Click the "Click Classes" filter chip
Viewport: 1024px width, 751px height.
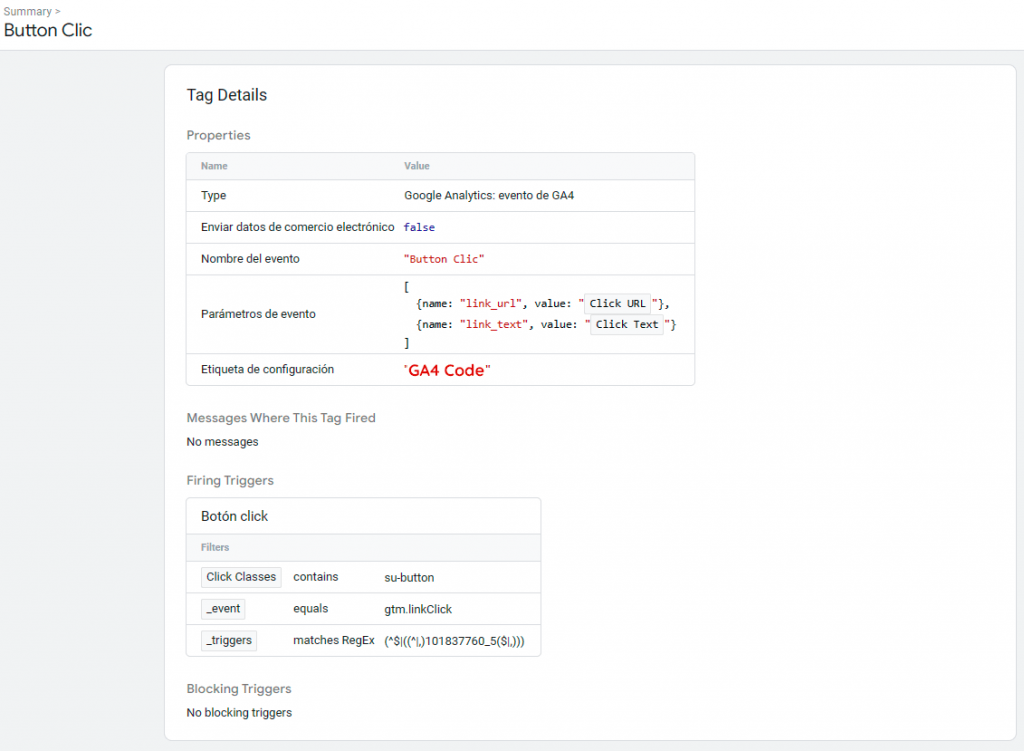(x=241, y=577)
